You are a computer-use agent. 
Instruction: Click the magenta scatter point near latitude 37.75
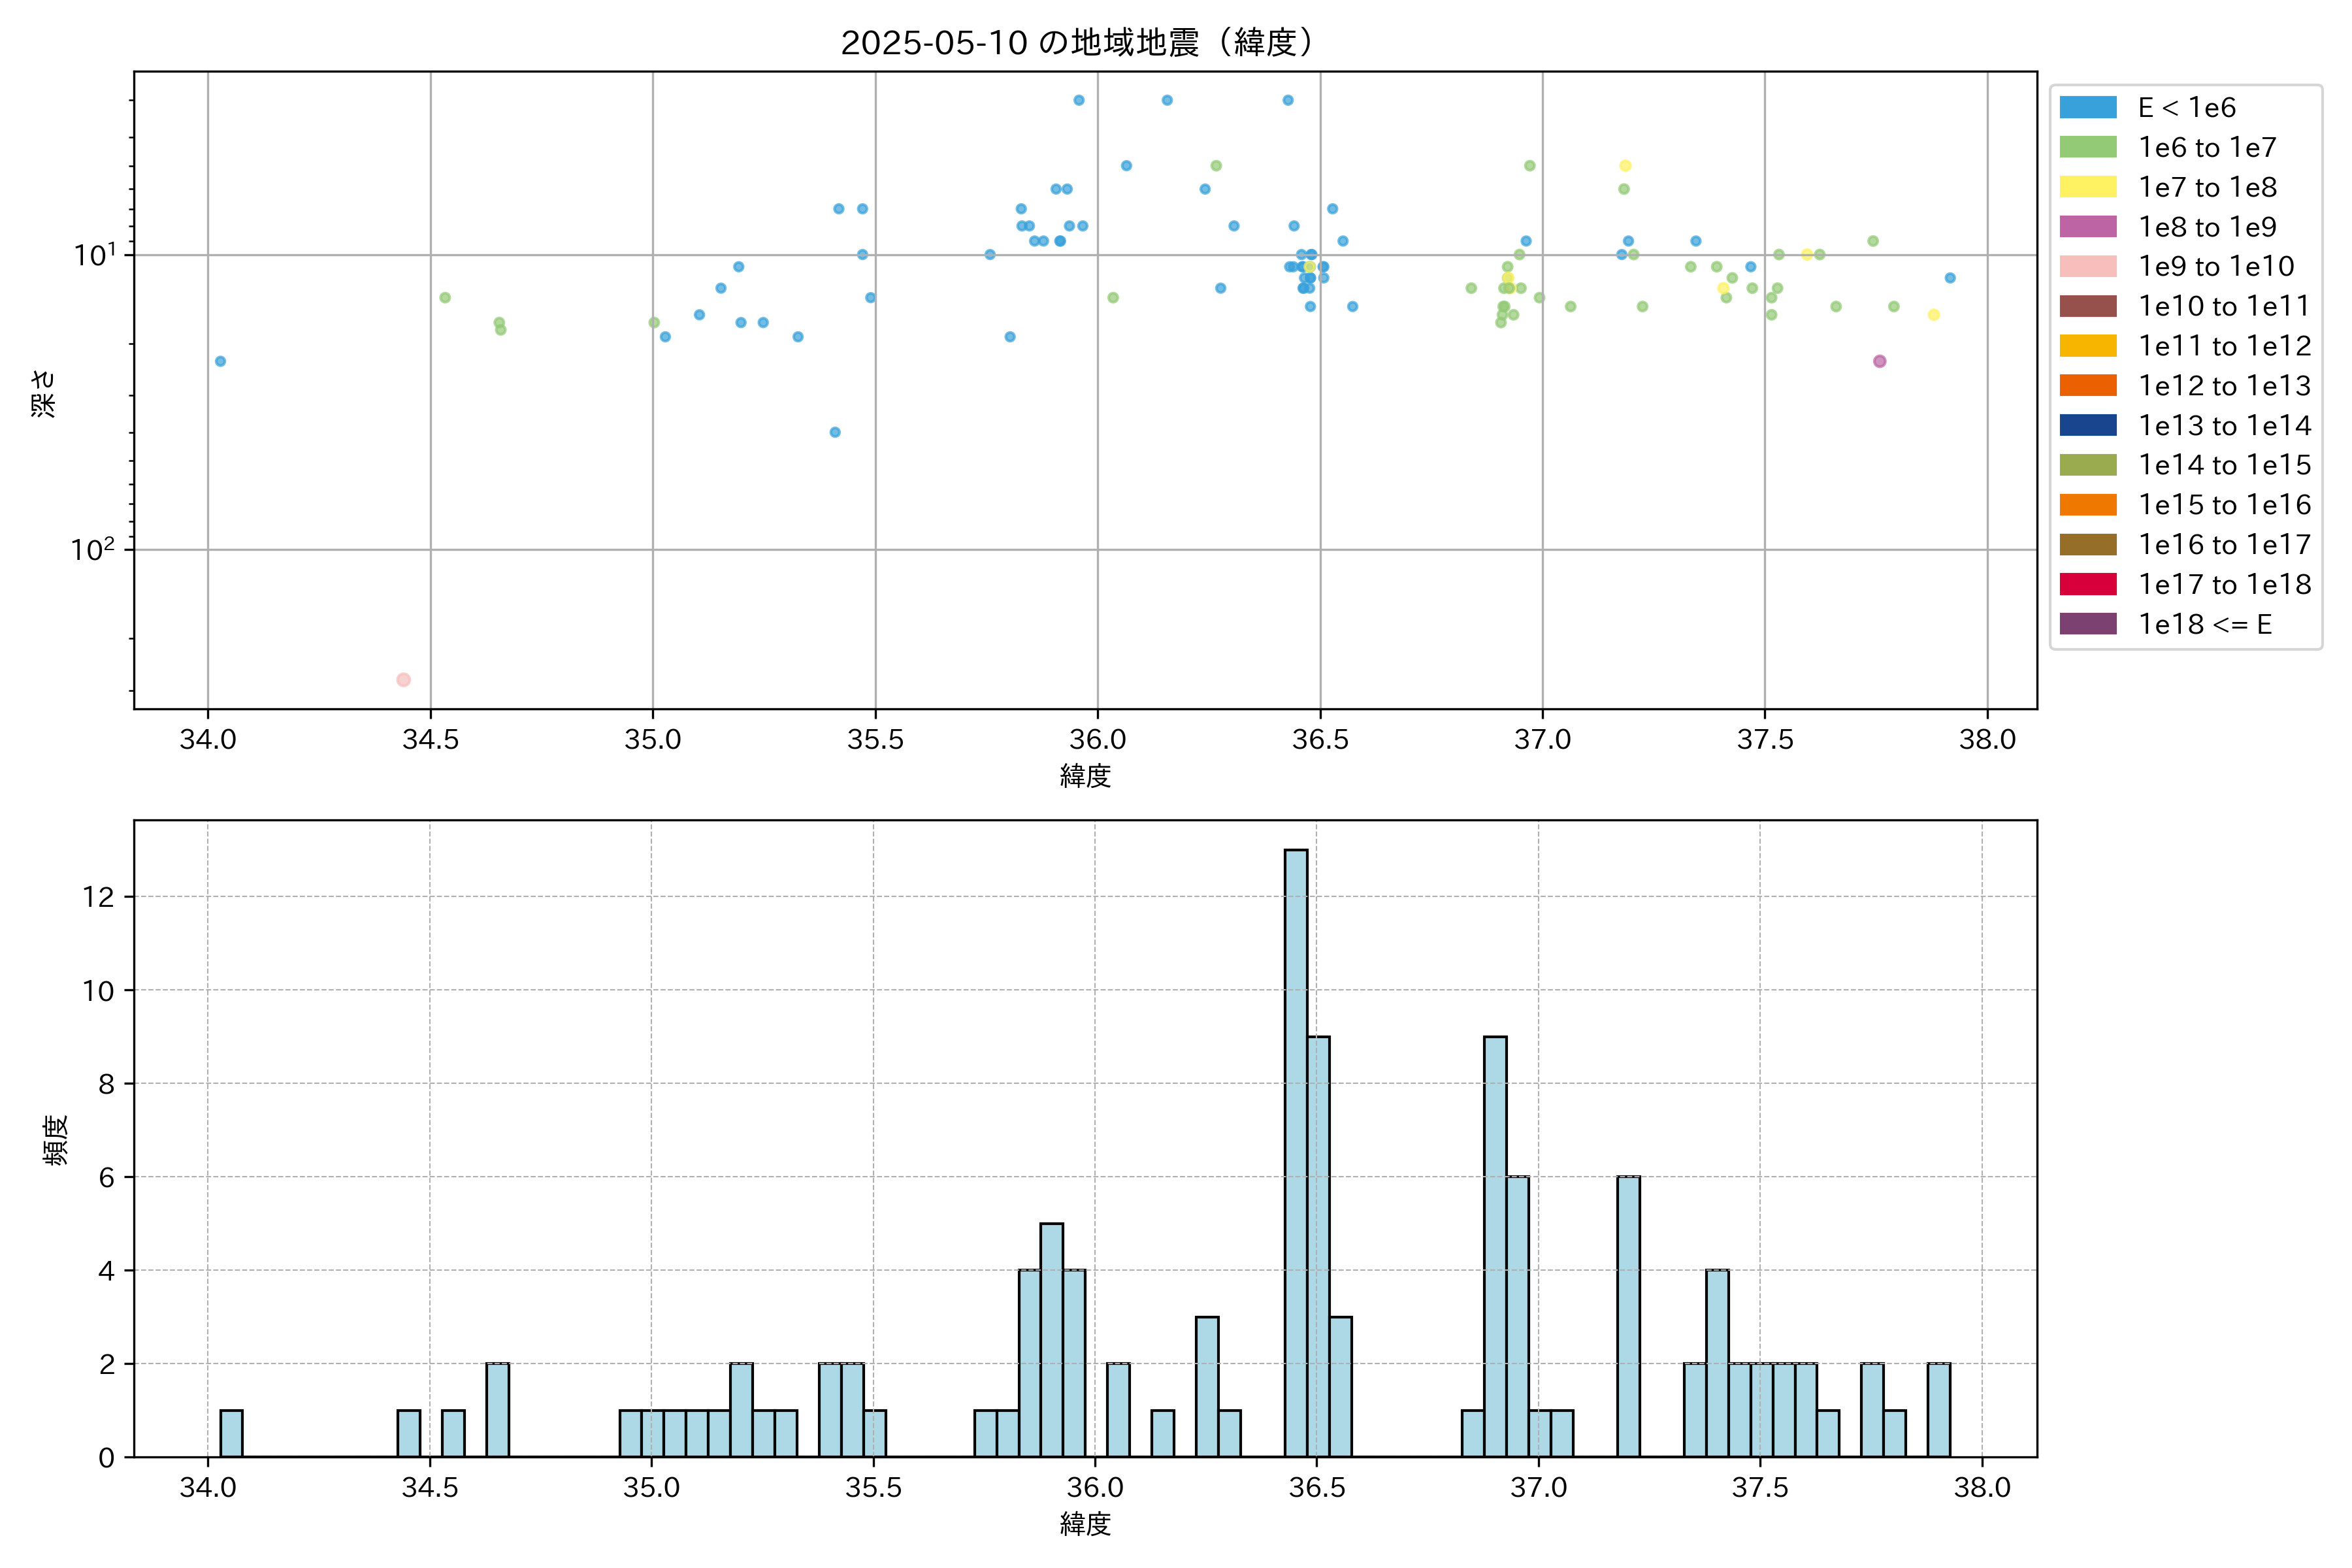[1879, 361]
